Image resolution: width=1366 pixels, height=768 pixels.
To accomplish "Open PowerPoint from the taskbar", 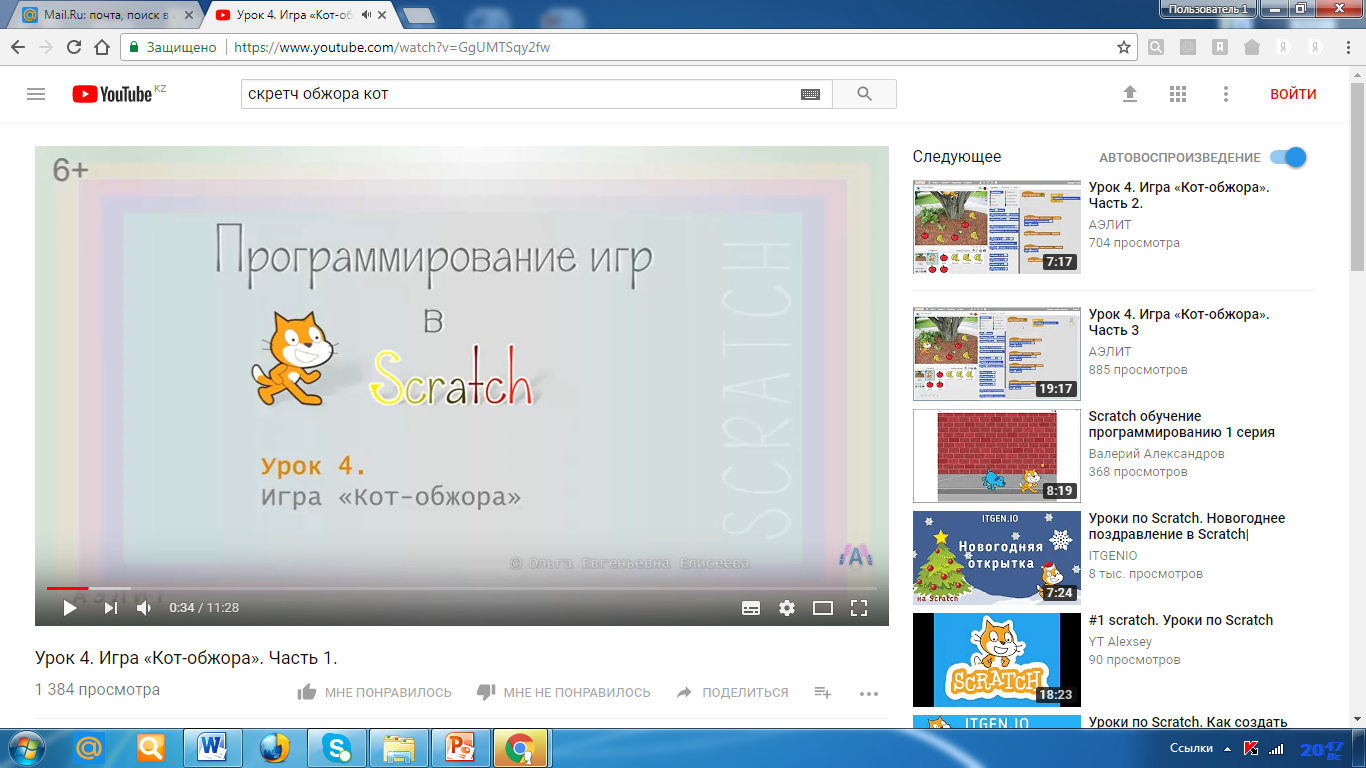I will pos(461,748).
